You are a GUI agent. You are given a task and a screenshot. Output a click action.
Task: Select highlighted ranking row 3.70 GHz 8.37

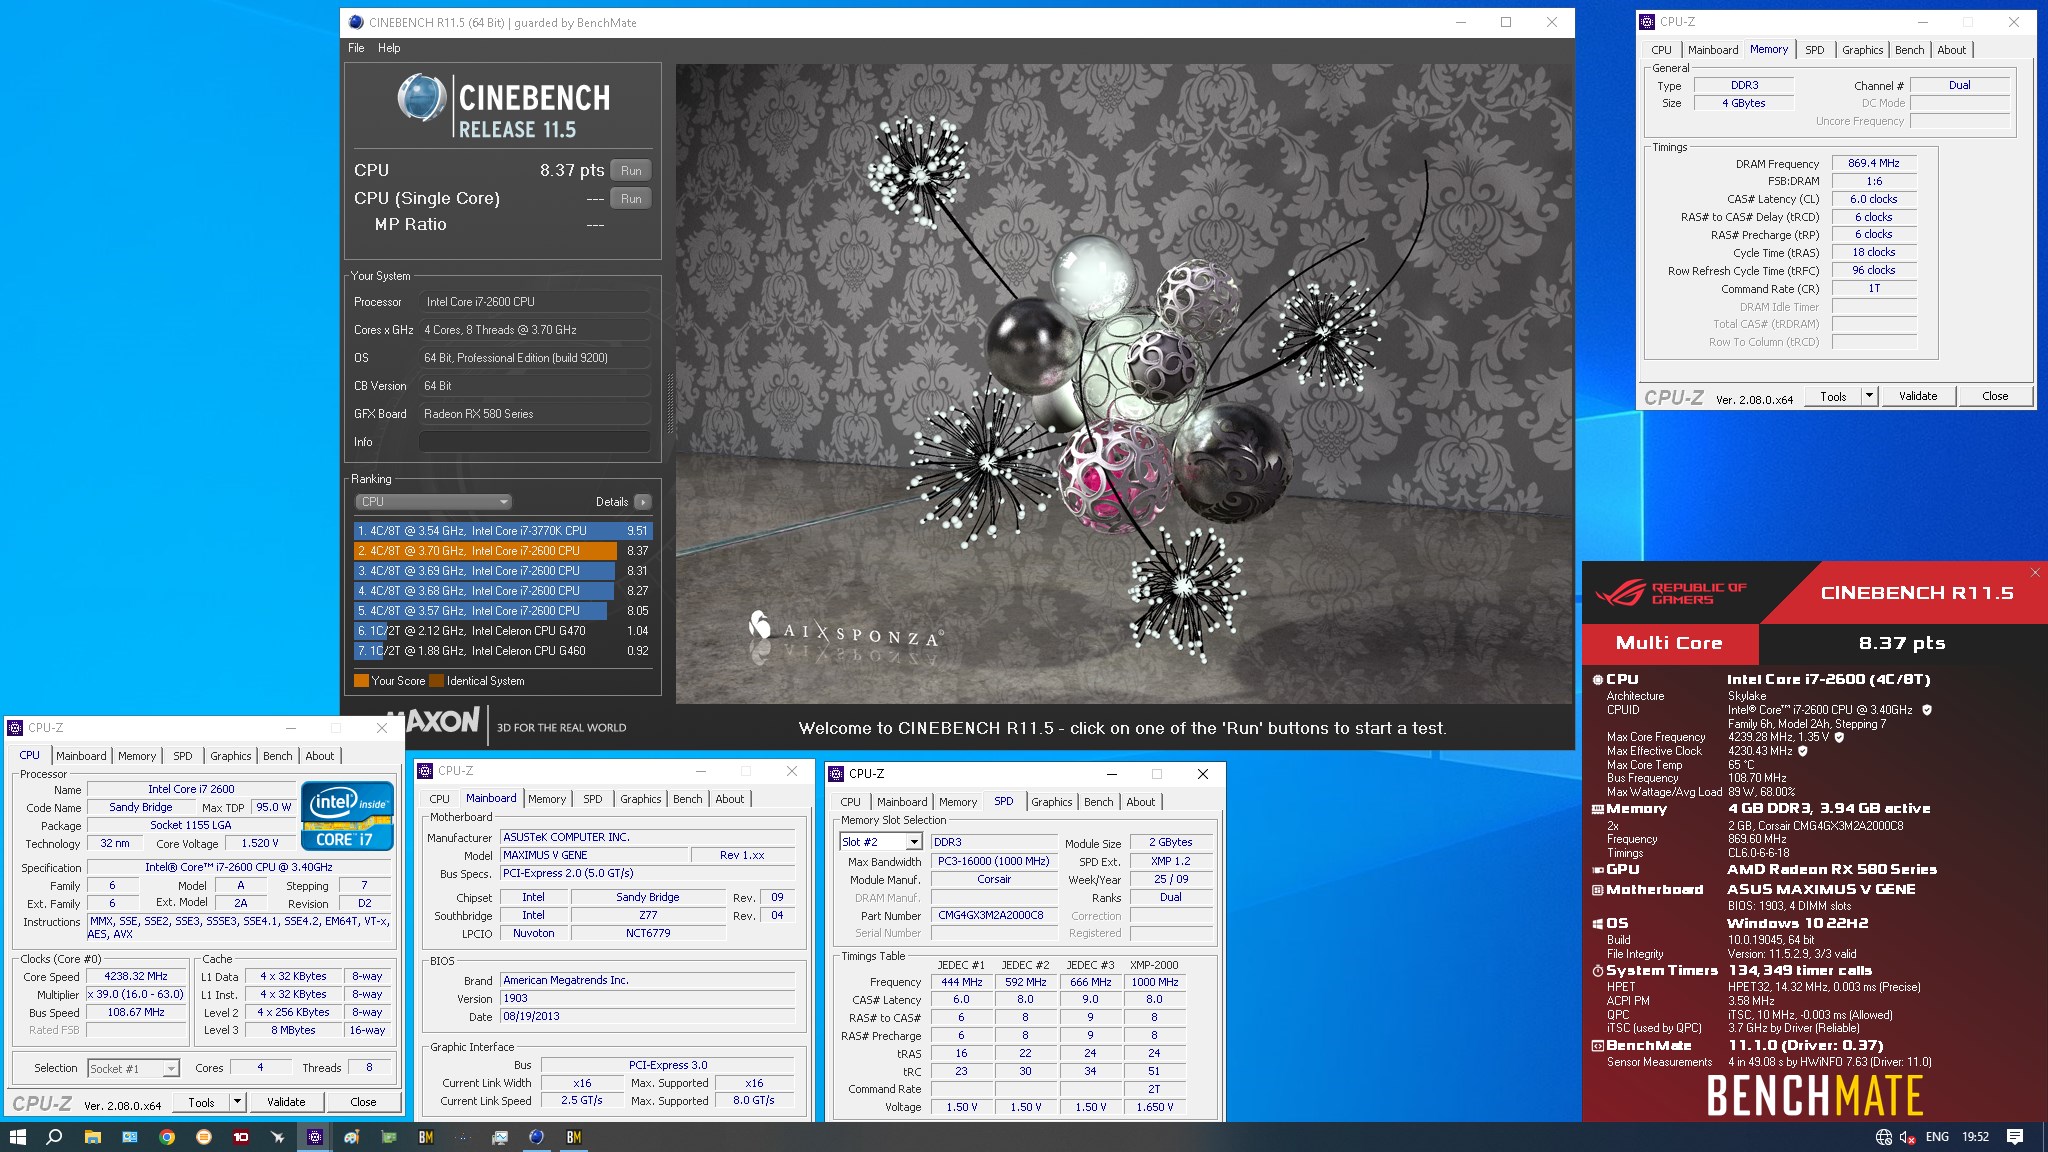point(503,551)
